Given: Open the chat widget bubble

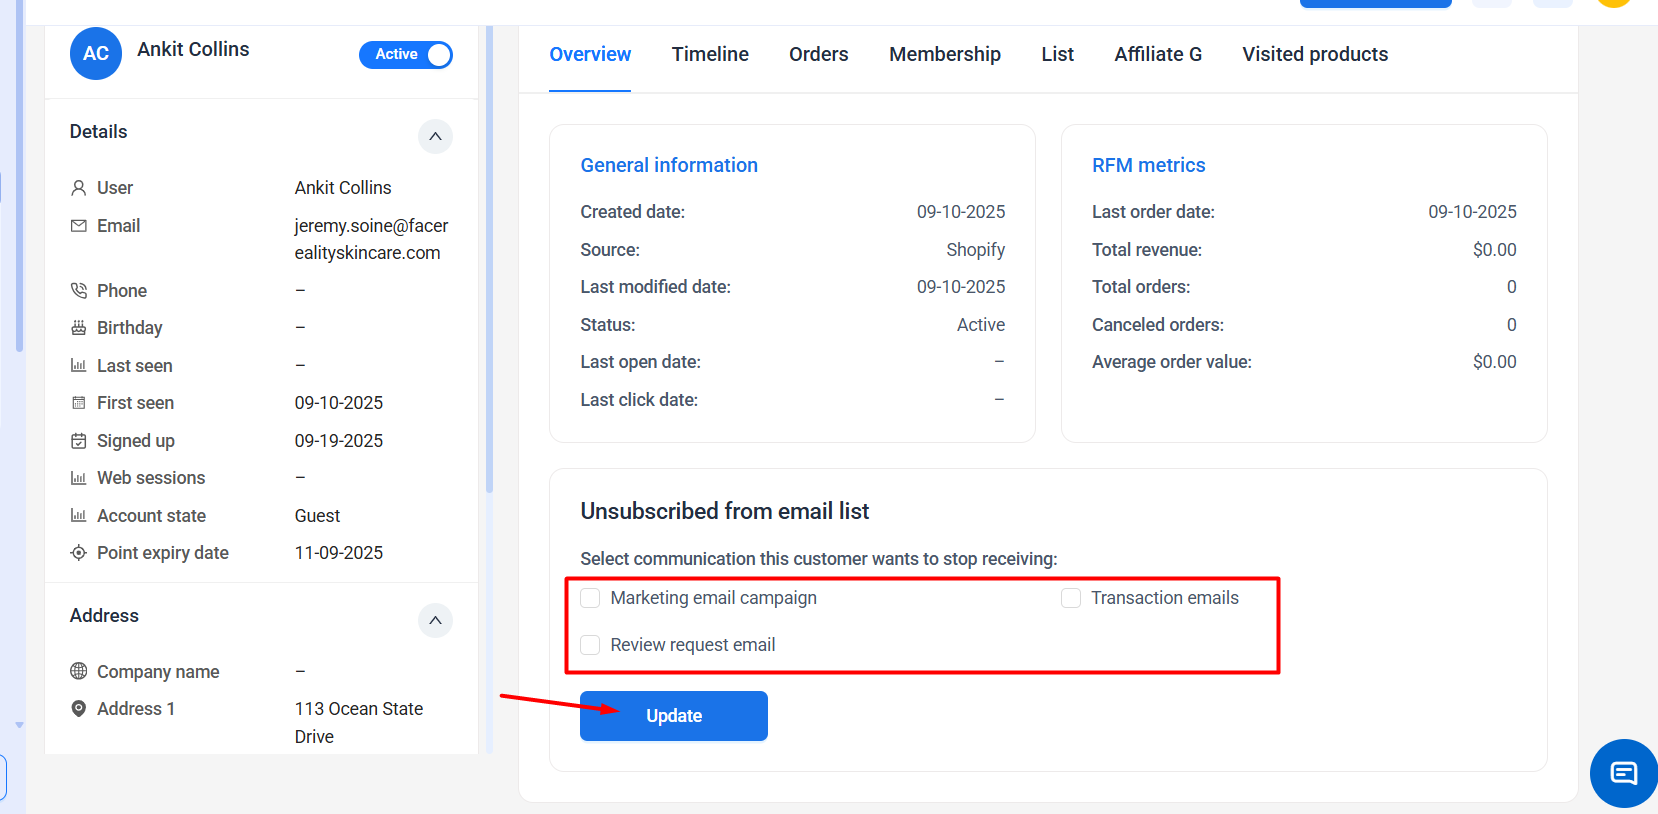Looking at the screenshot, I should click(x=1623, y=773).
